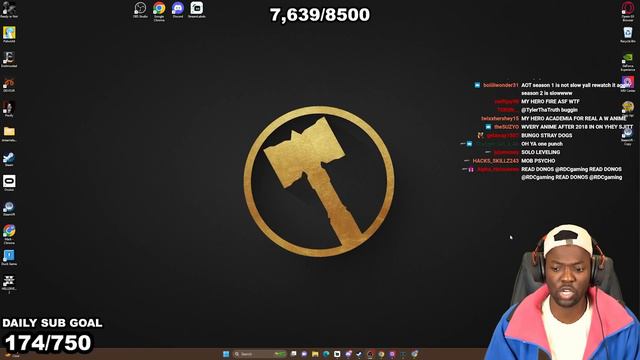Select the Steam desktop shortcut

click(9, 158)
